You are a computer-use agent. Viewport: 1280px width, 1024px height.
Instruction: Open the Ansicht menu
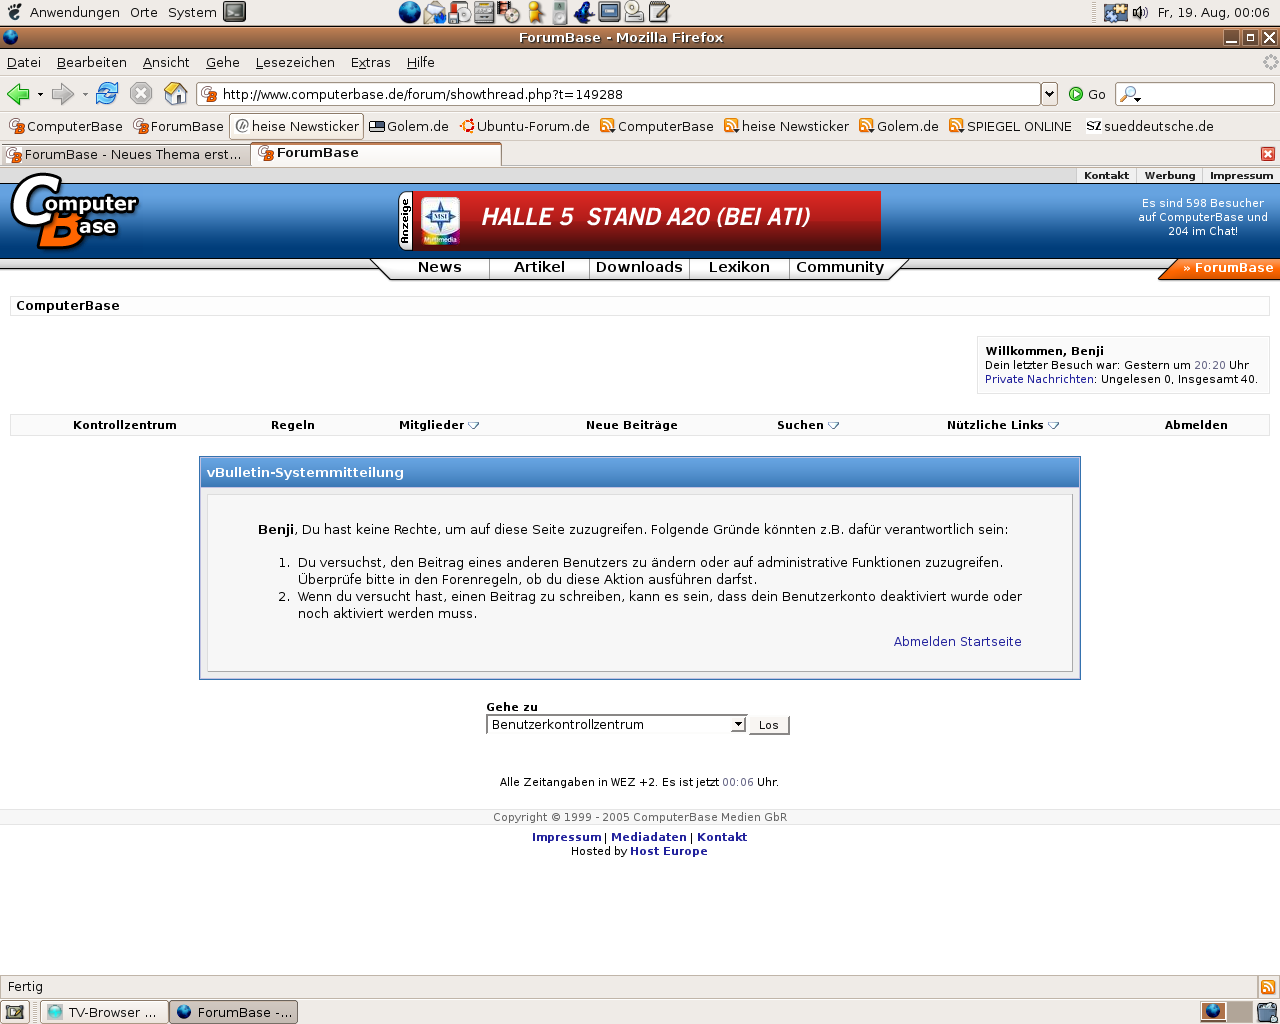(x=166, y=62)
